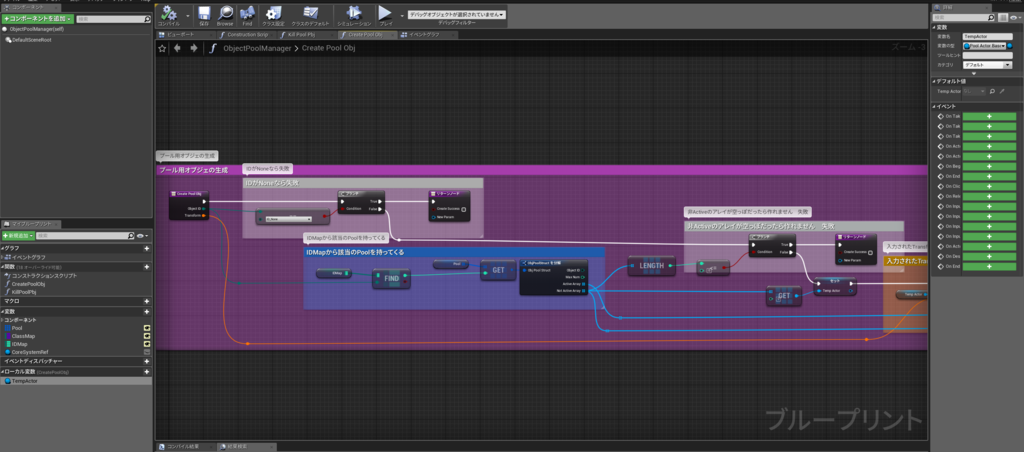Open イベントグラフ in My Blueprint list

coord(29,257)
